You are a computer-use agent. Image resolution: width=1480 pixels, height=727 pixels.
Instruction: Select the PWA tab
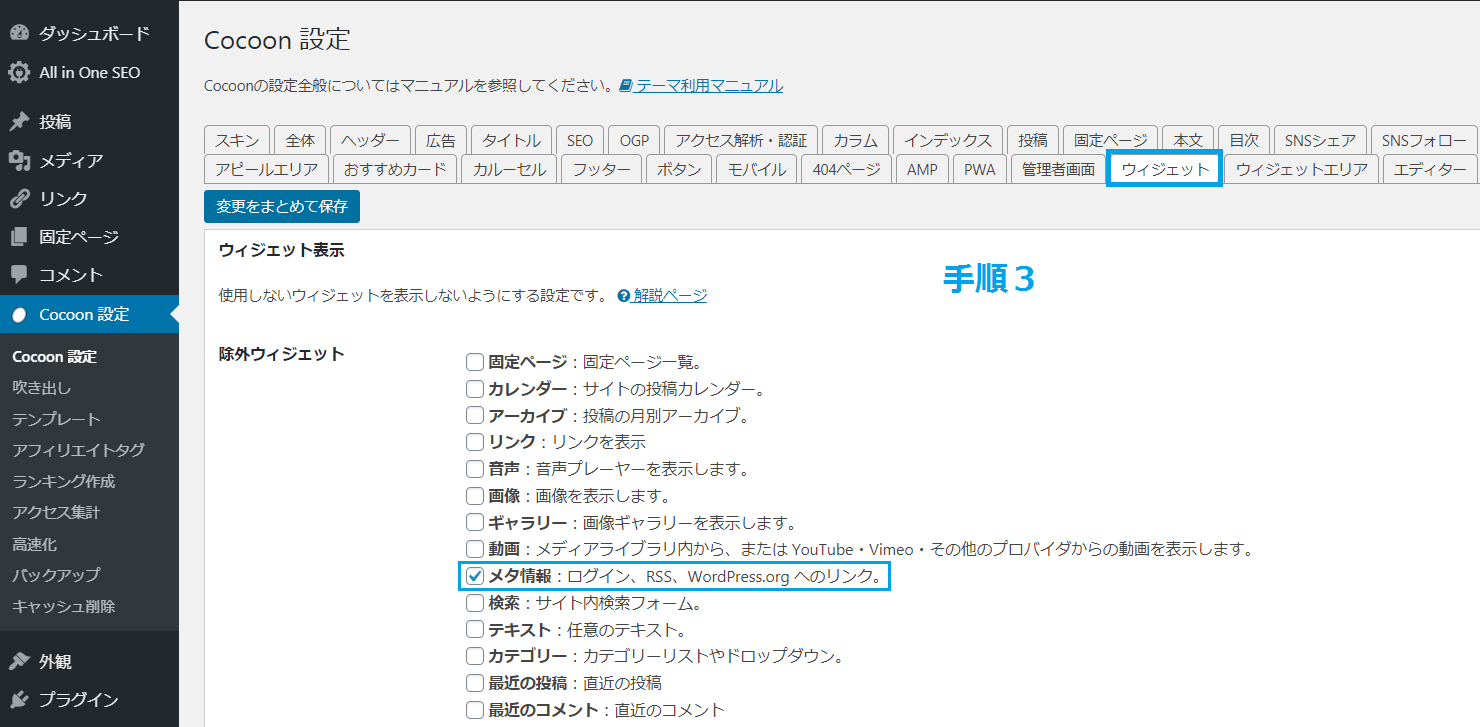coord(980,169)
